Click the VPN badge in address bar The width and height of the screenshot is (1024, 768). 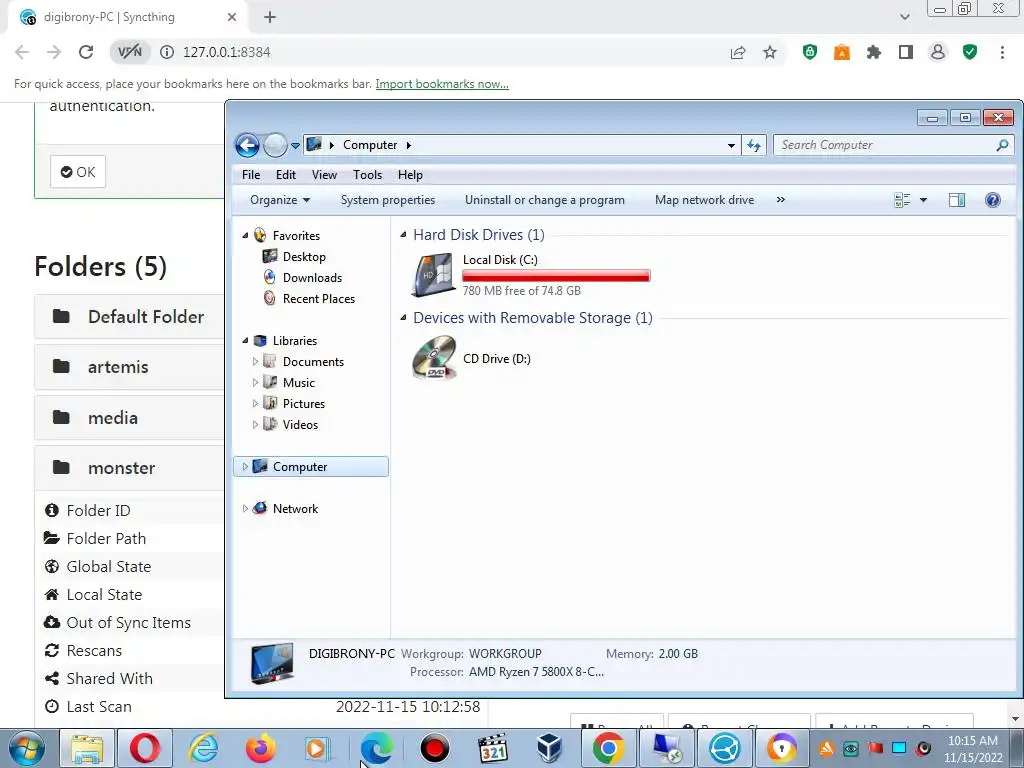click(129, 52)
